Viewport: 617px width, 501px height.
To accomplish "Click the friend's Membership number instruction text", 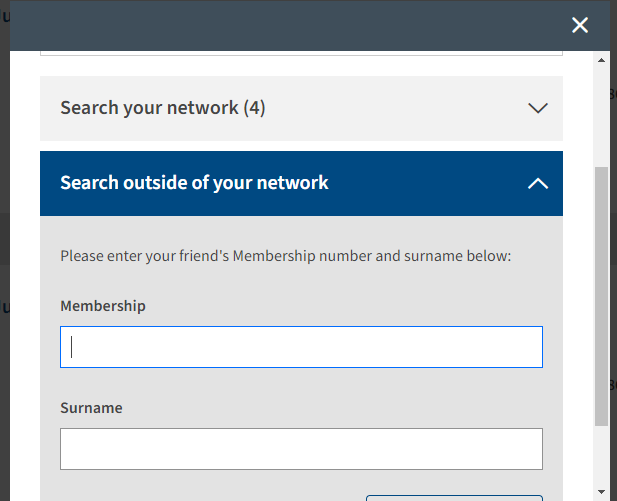I will pyautogui.click(x=286, y=256).
